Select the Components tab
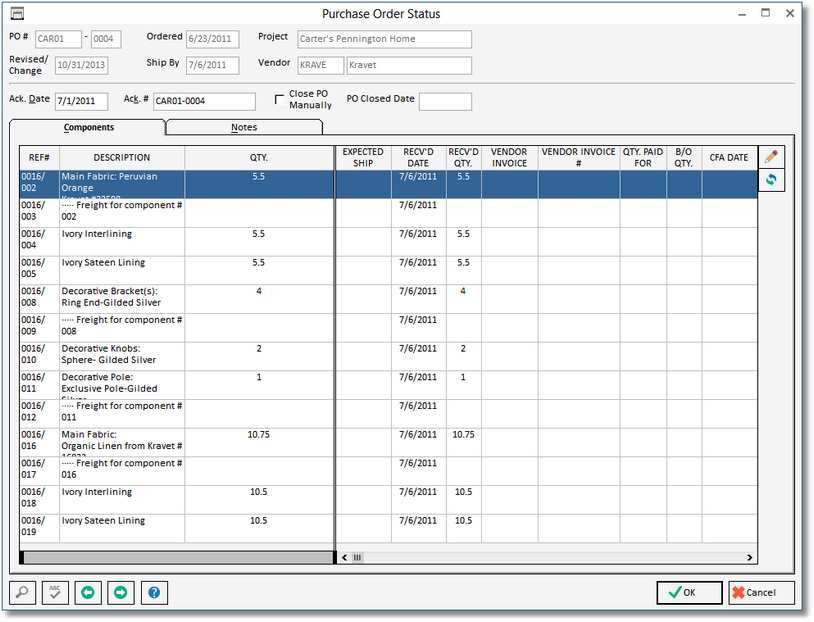Viewport: 814px width, 622px height. pos(88,127)
